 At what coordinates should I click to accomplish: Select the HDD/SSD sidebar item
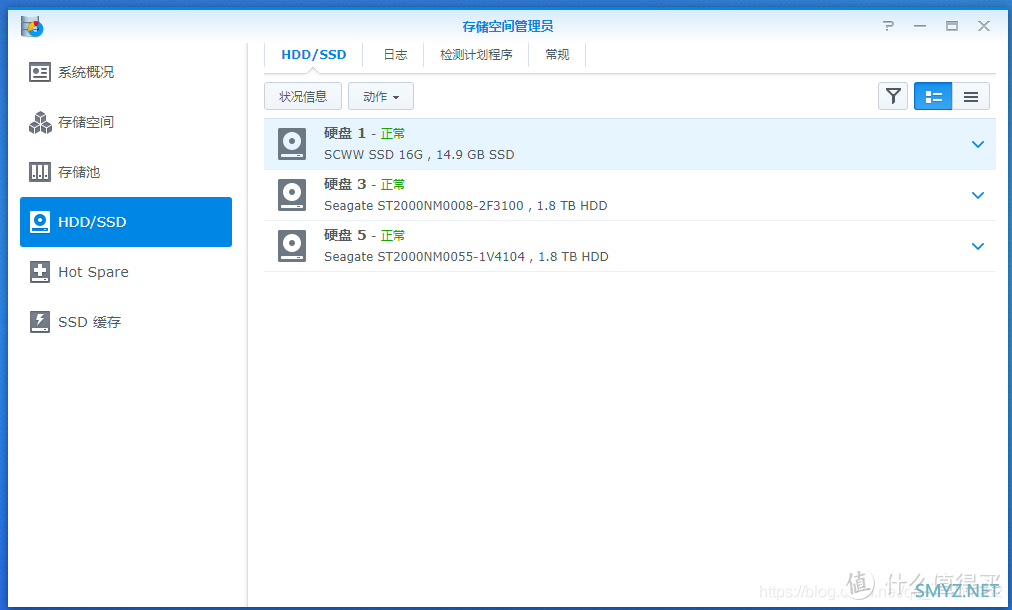pyautogui.click(x=126, y=222)
